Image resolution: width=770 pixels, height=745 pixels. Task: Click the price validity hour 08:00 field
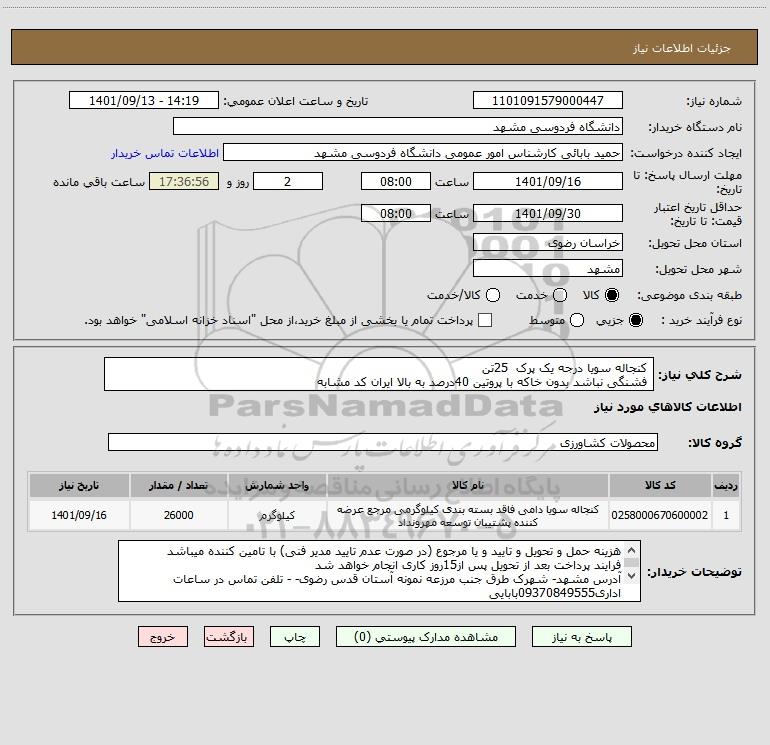396,213
